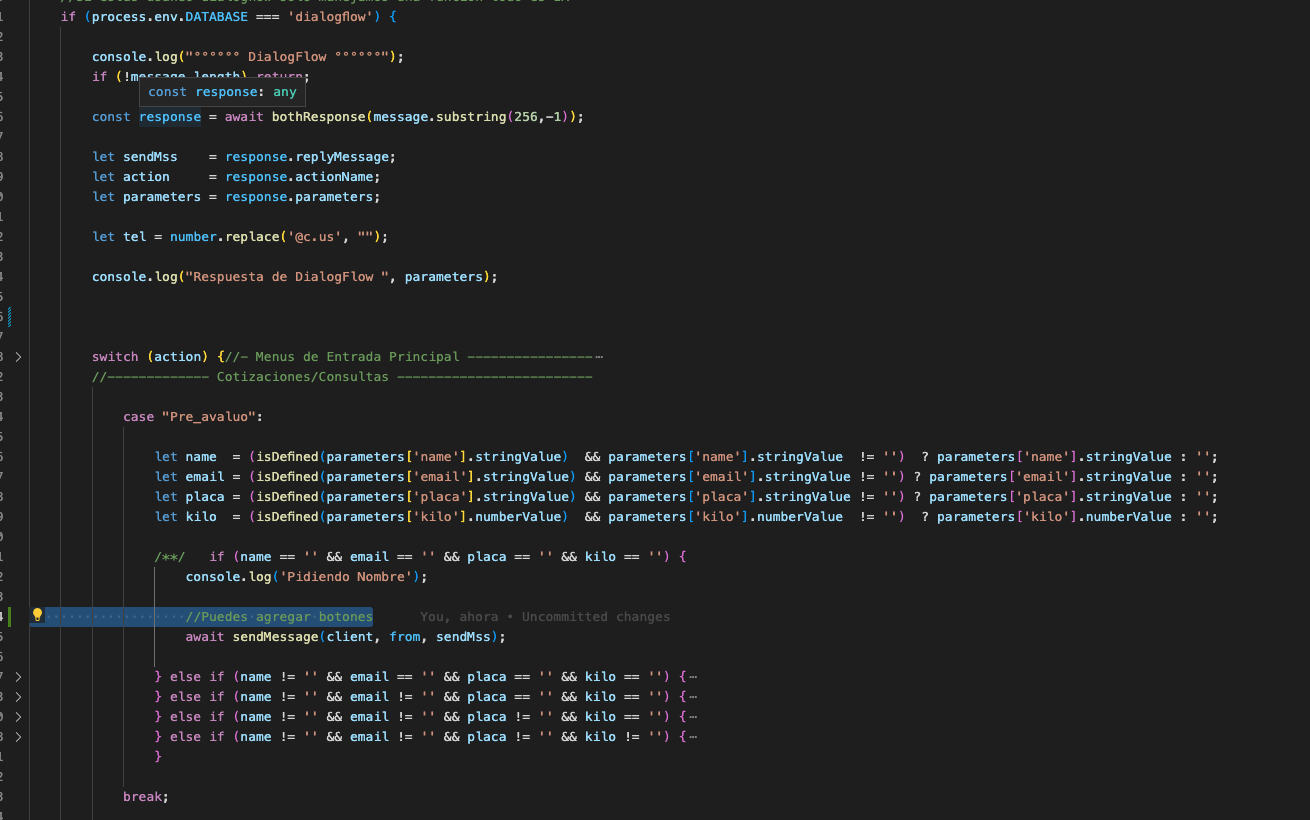Click the '//Puedes agregar botones' comment

(279, 617)
